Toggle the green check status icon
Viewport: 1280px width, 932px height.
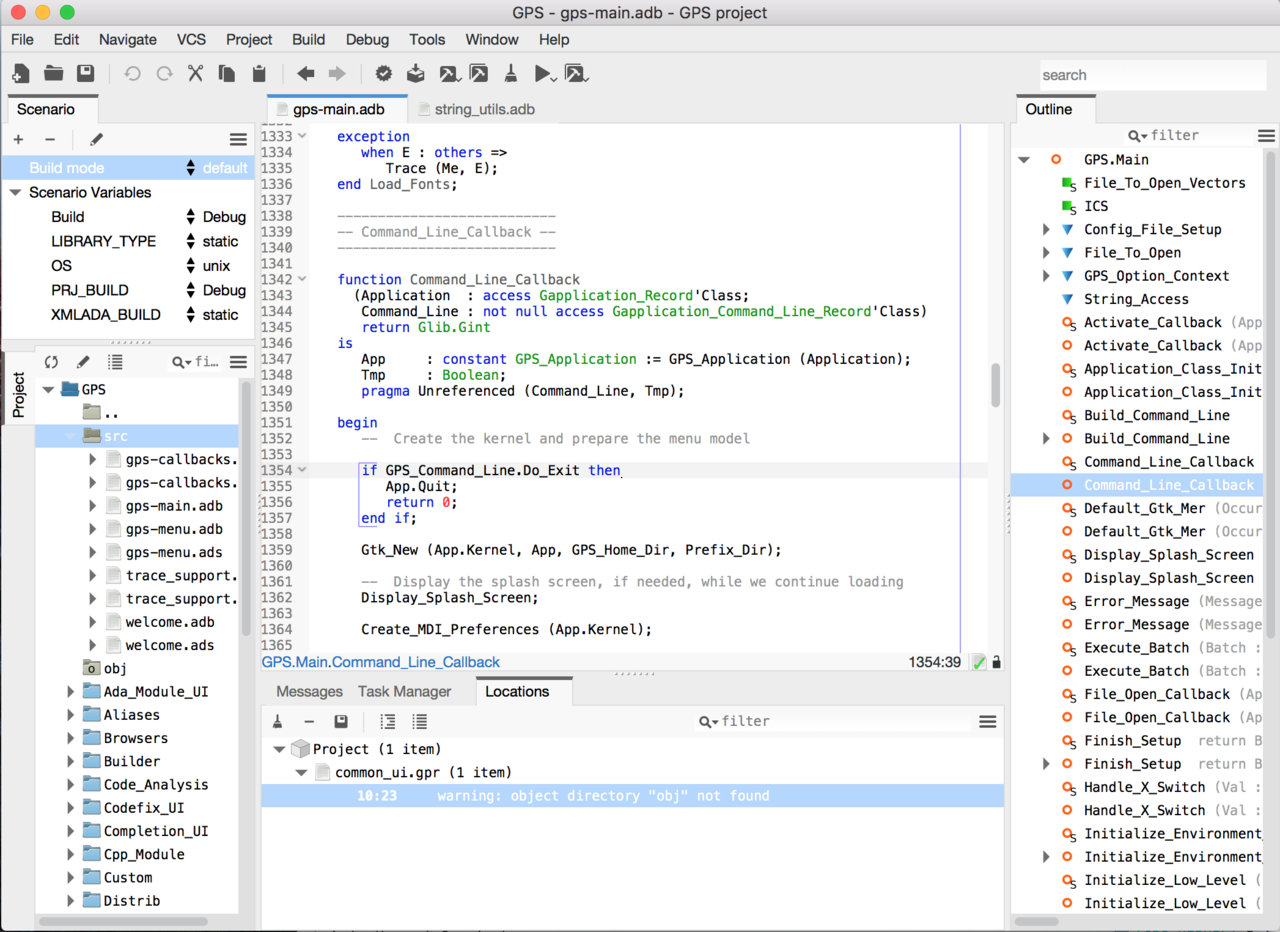point(979,662)
